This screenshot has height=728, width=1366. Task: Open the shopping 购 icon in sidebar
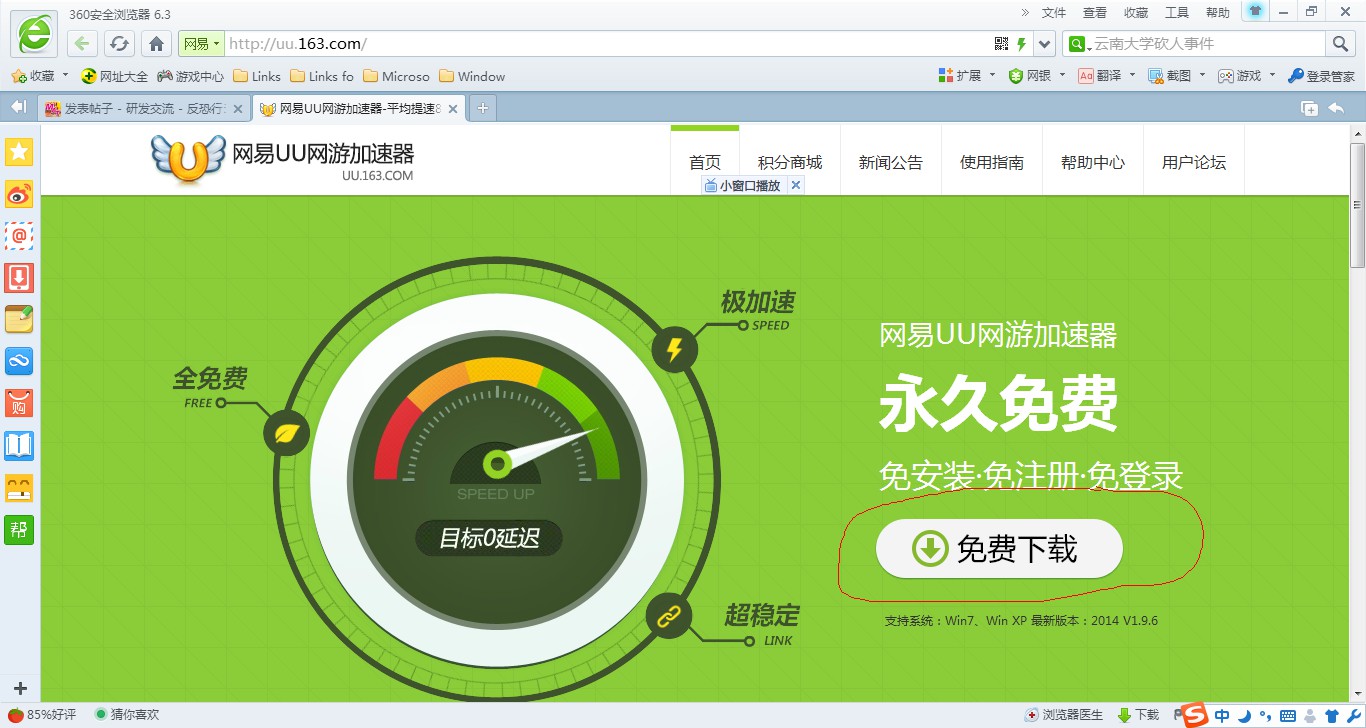19,403
